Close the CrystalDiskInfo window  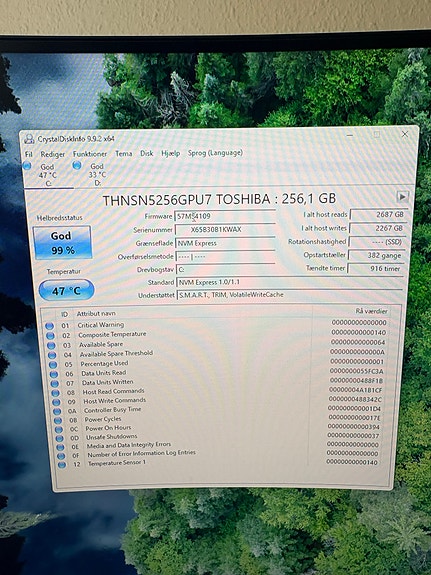coord(405,134)
